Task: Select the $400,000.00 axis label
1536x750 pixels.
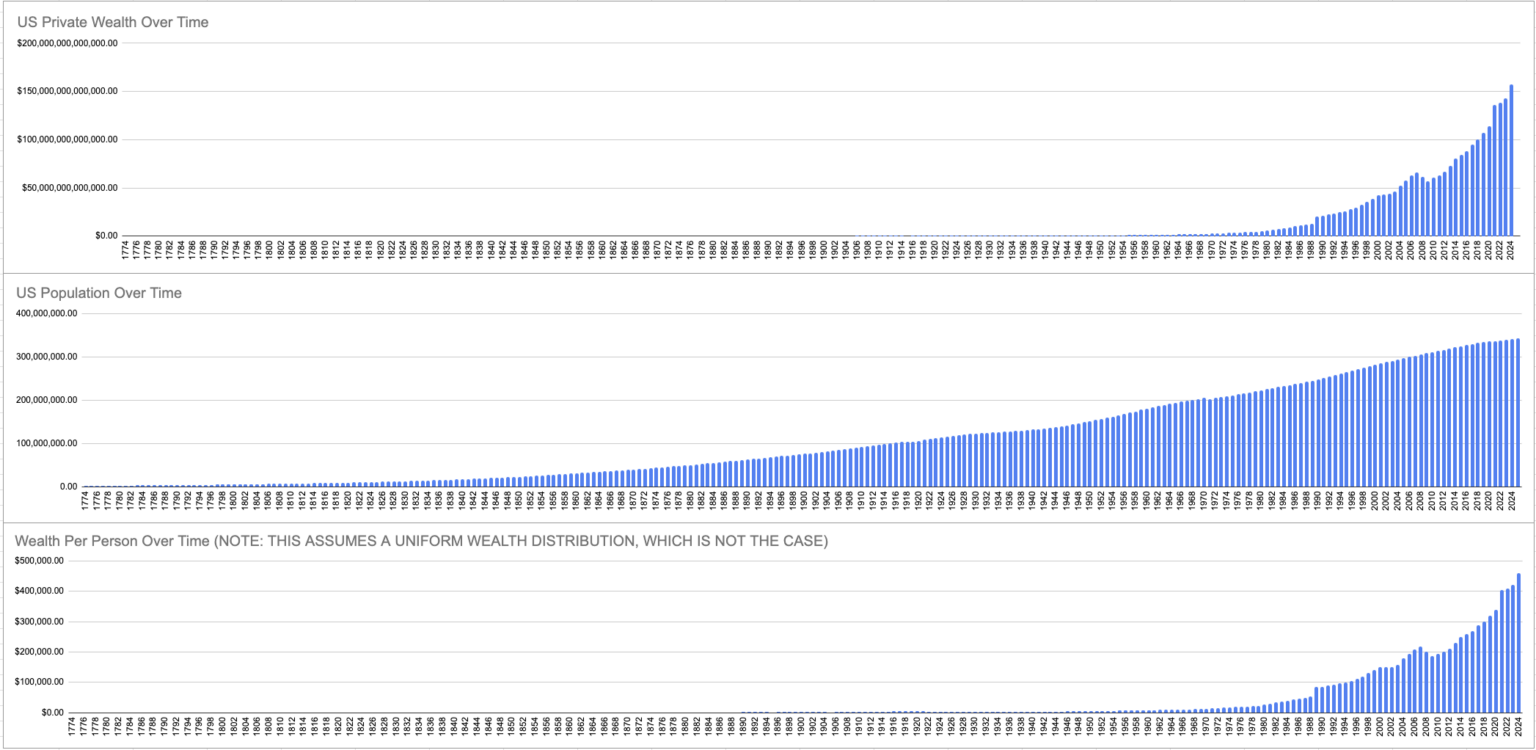Action: (x=40, y=591)
